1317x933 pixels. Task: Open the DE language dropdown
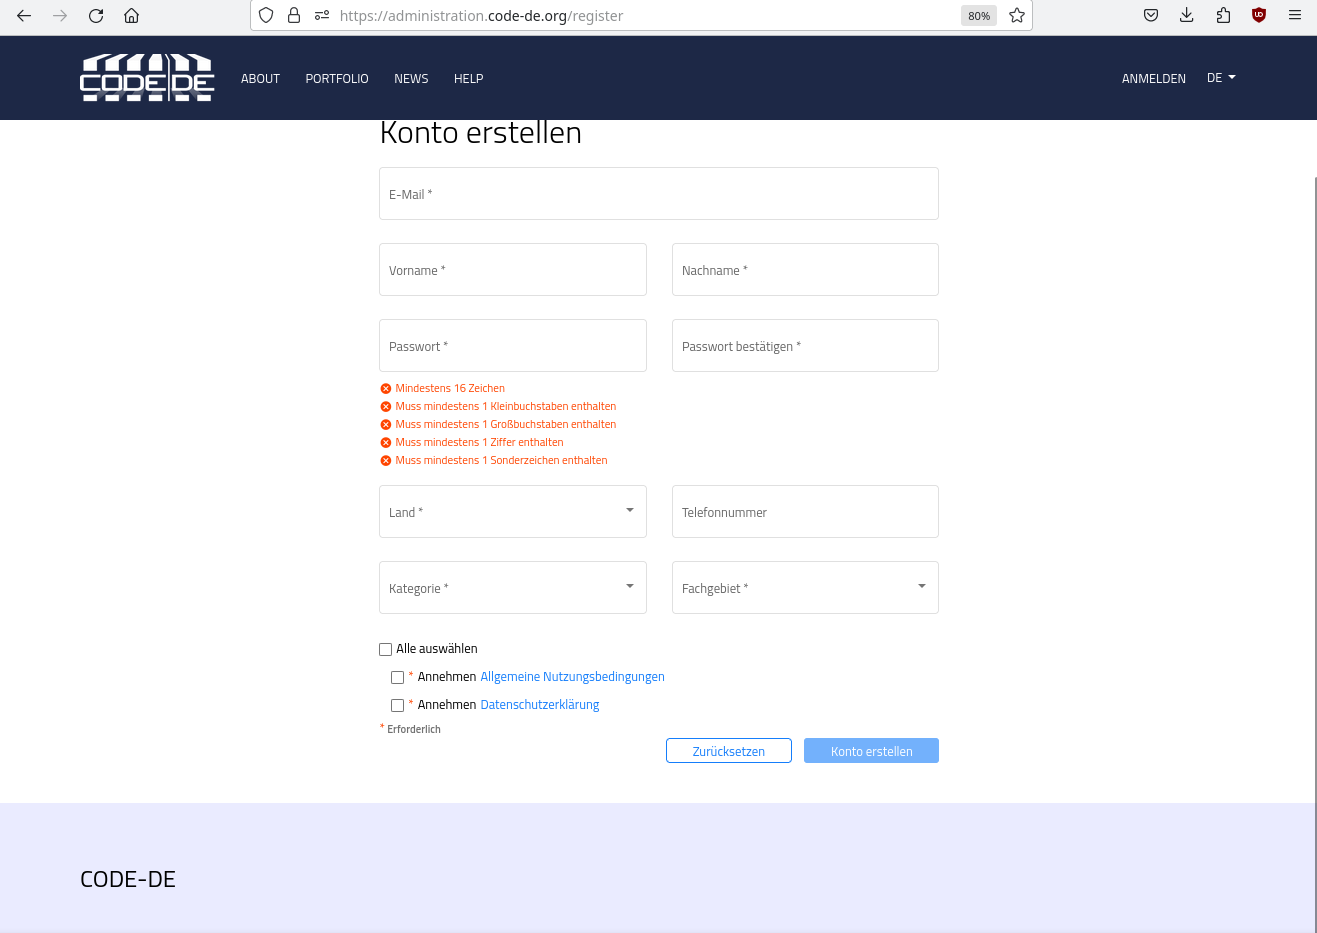click(x=1221, y=78)
